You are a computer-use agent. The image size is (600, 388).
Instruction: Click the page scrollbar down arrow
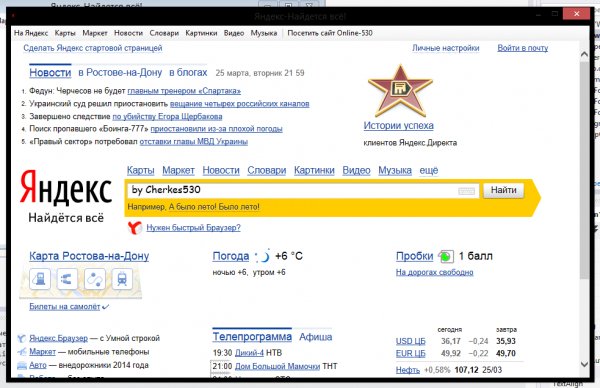coord(584,364)
